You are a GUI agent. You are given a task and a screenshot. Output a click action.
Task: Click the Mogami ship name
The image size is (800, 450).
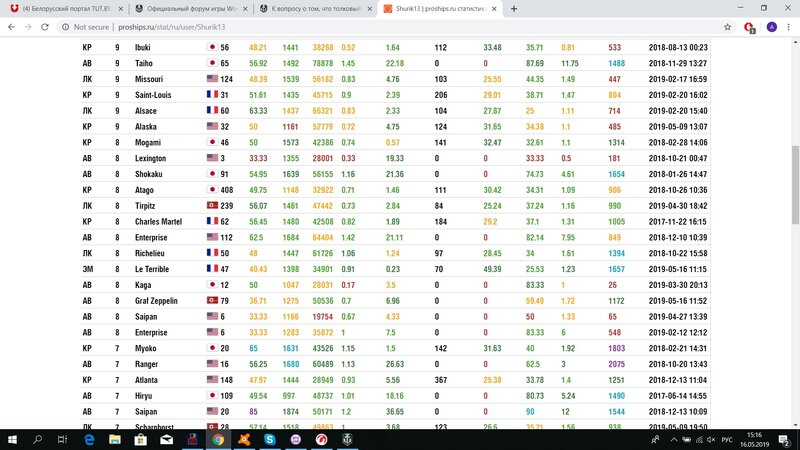(147, 142)
